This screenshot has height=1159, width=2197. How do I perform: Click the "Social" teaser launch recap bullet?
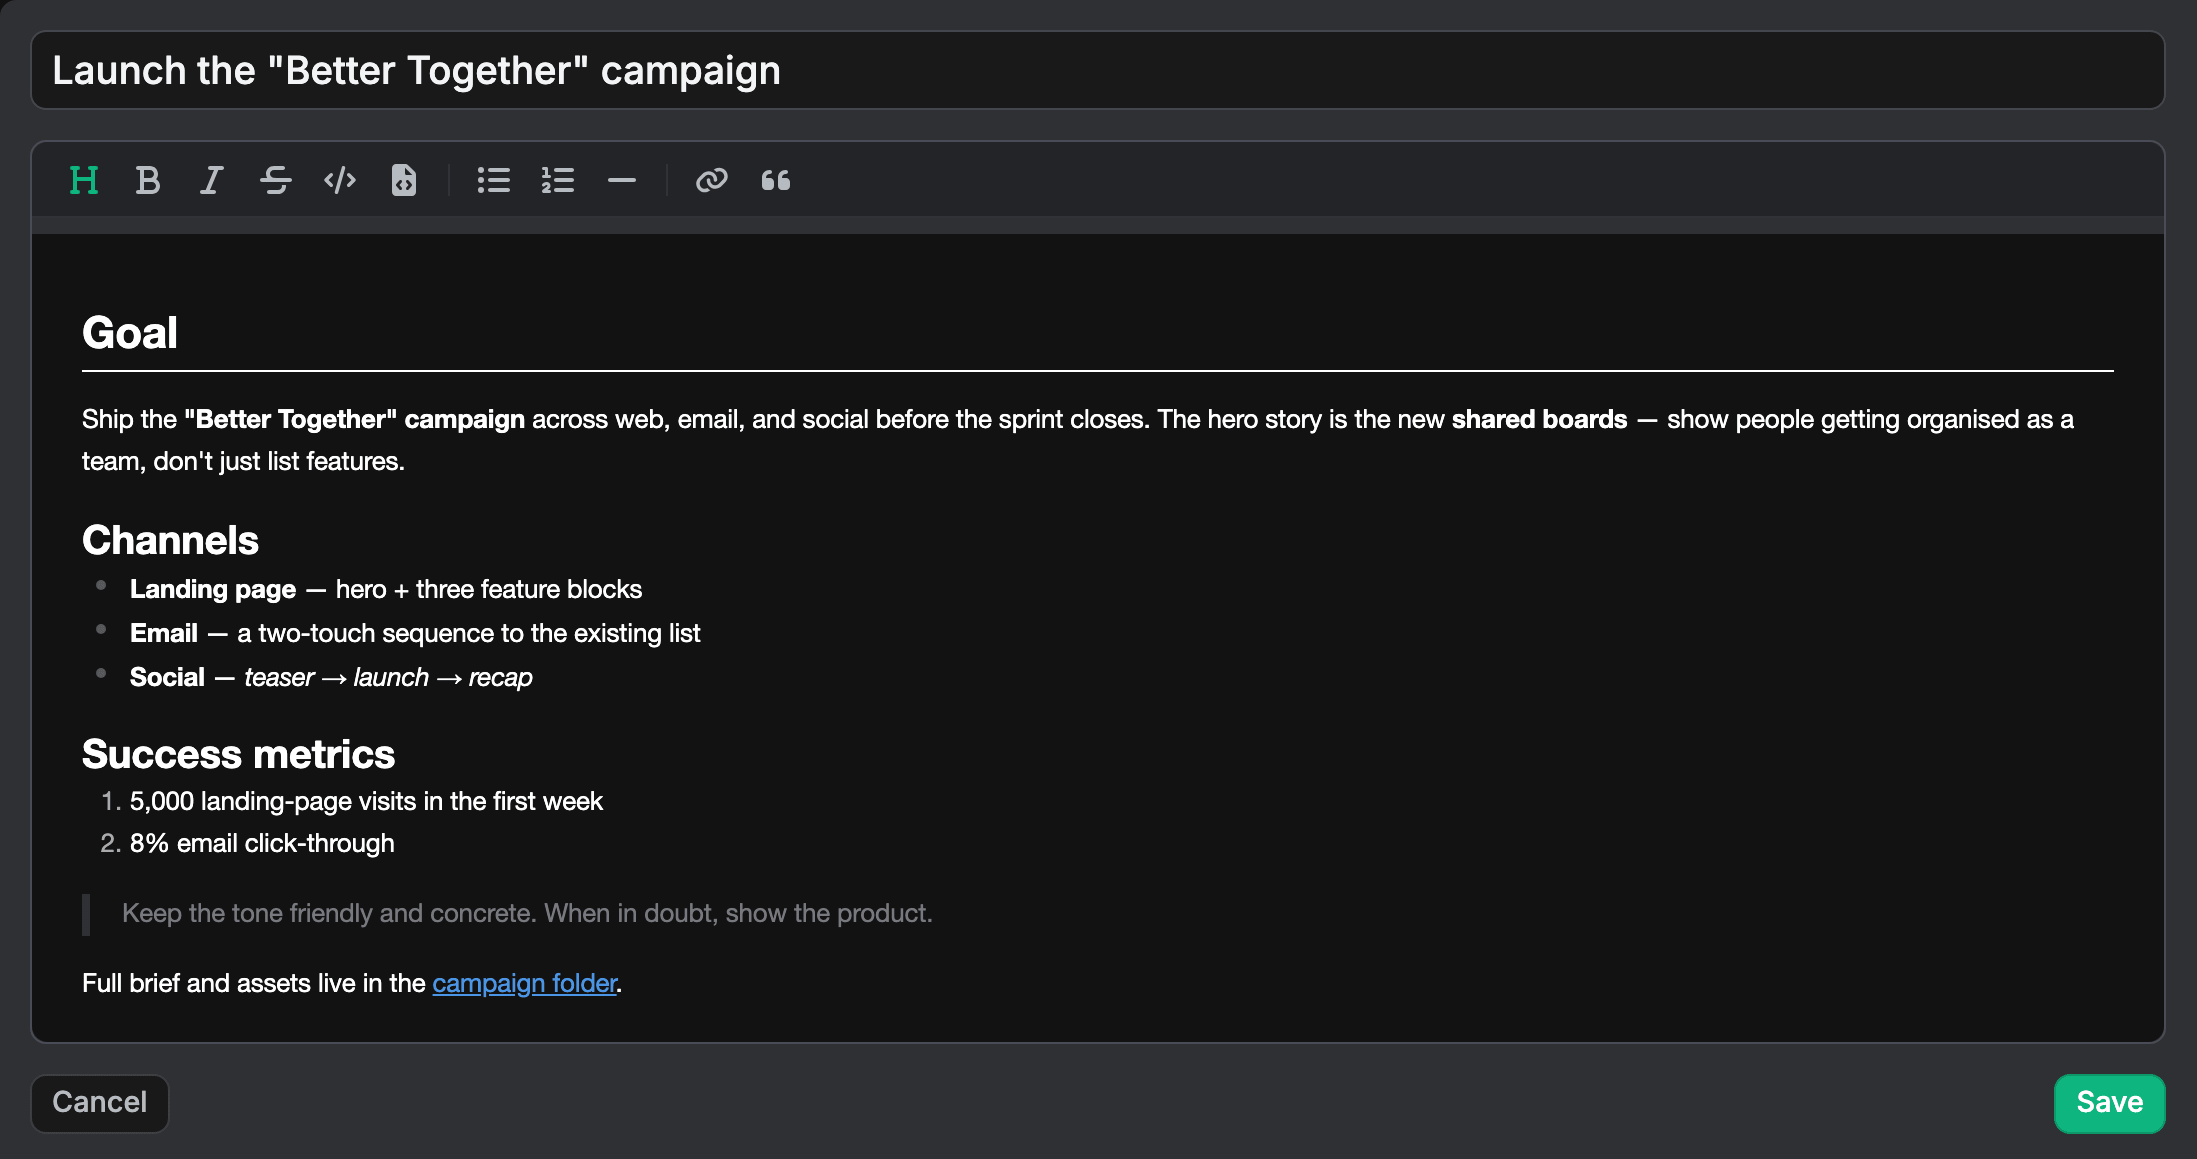click(x=331, y=677)
